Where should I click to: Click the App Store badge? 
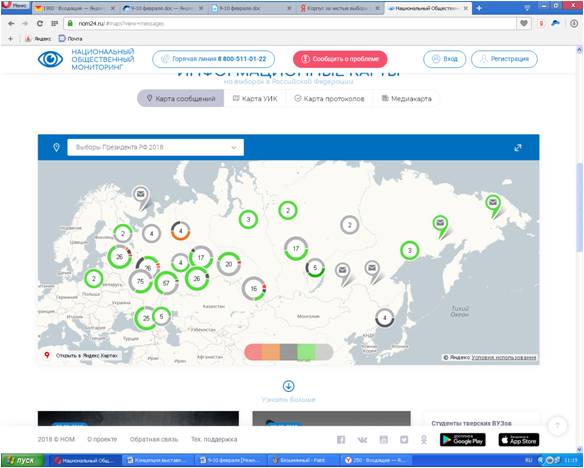click(x=519, y=440)
